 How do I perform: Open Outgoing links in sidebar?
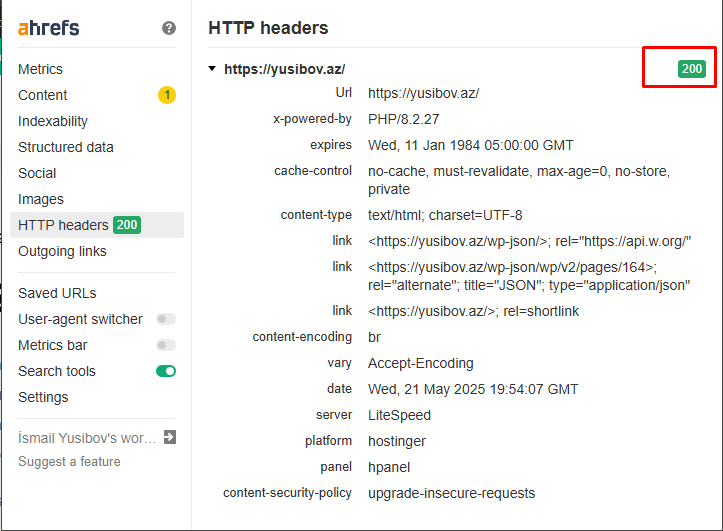point(62,251)
